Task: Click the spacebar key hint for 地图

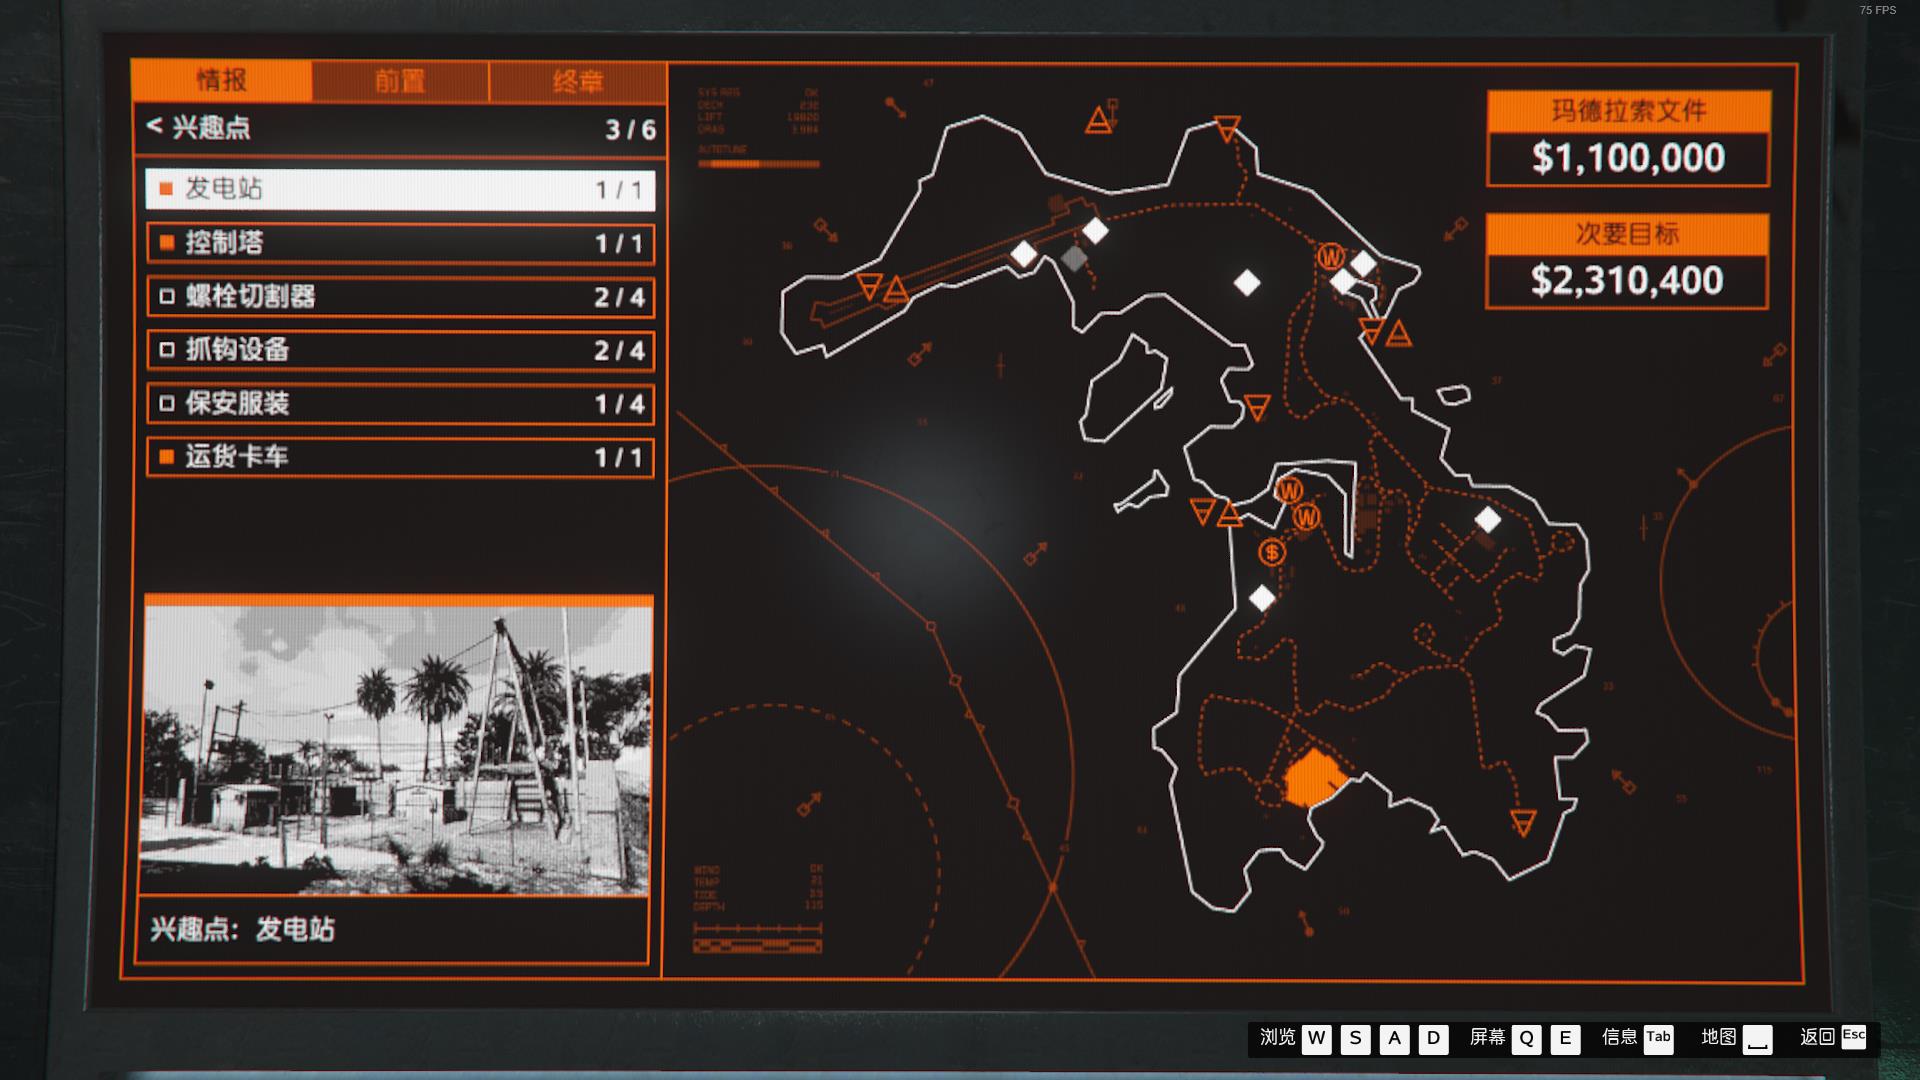Action: [1757, 1038]
